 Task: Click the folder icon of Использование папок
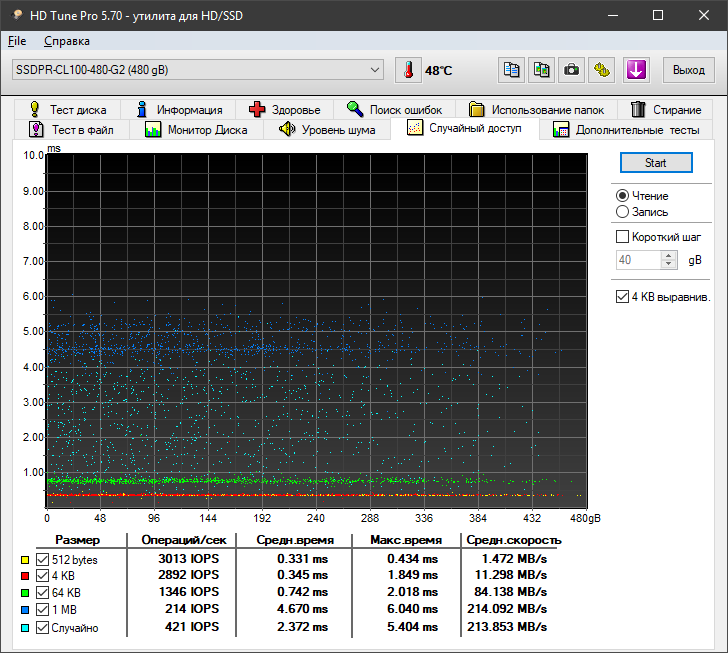tap(476, 110)
